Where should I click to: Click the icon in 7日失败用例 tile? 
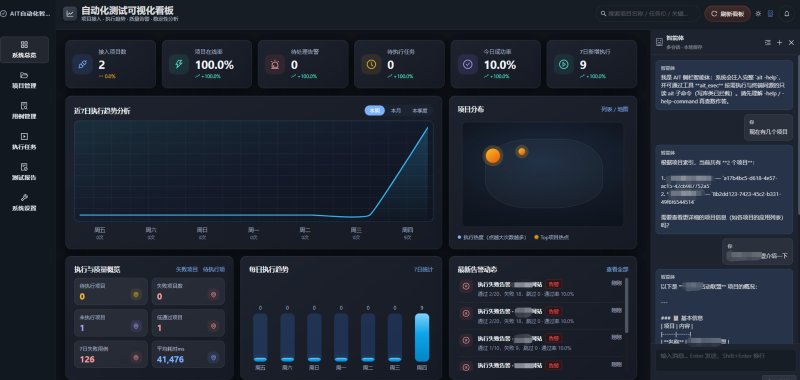point(136,357)
